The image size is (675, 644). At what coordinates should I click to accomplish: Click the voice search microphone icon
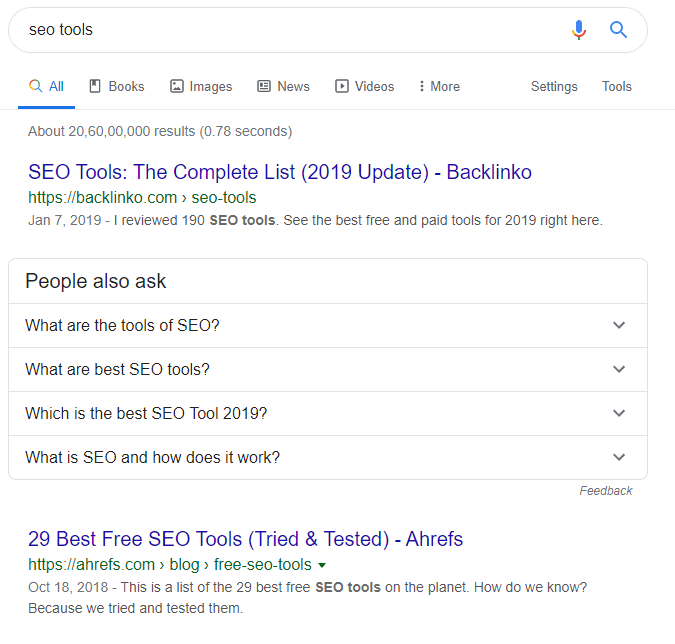(x=579, y=30)
